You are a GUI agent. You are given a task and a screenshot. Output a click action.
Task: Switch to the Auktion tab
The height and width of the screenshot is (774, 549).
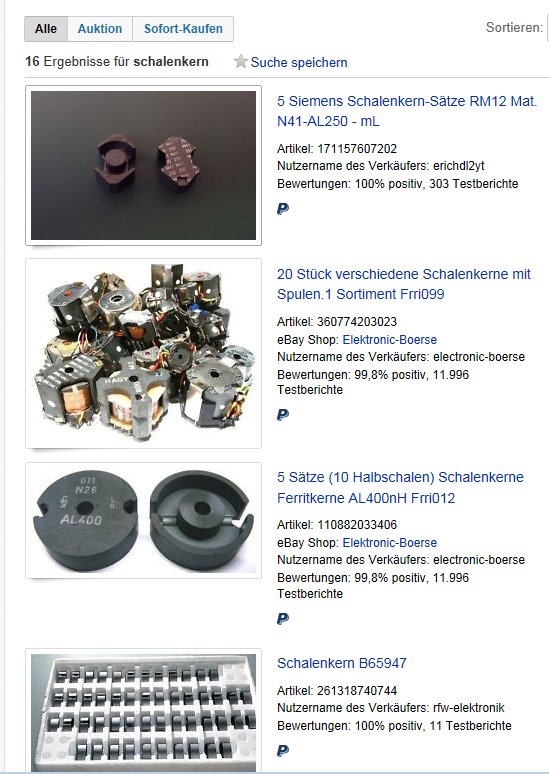click(x=100, y=29)
